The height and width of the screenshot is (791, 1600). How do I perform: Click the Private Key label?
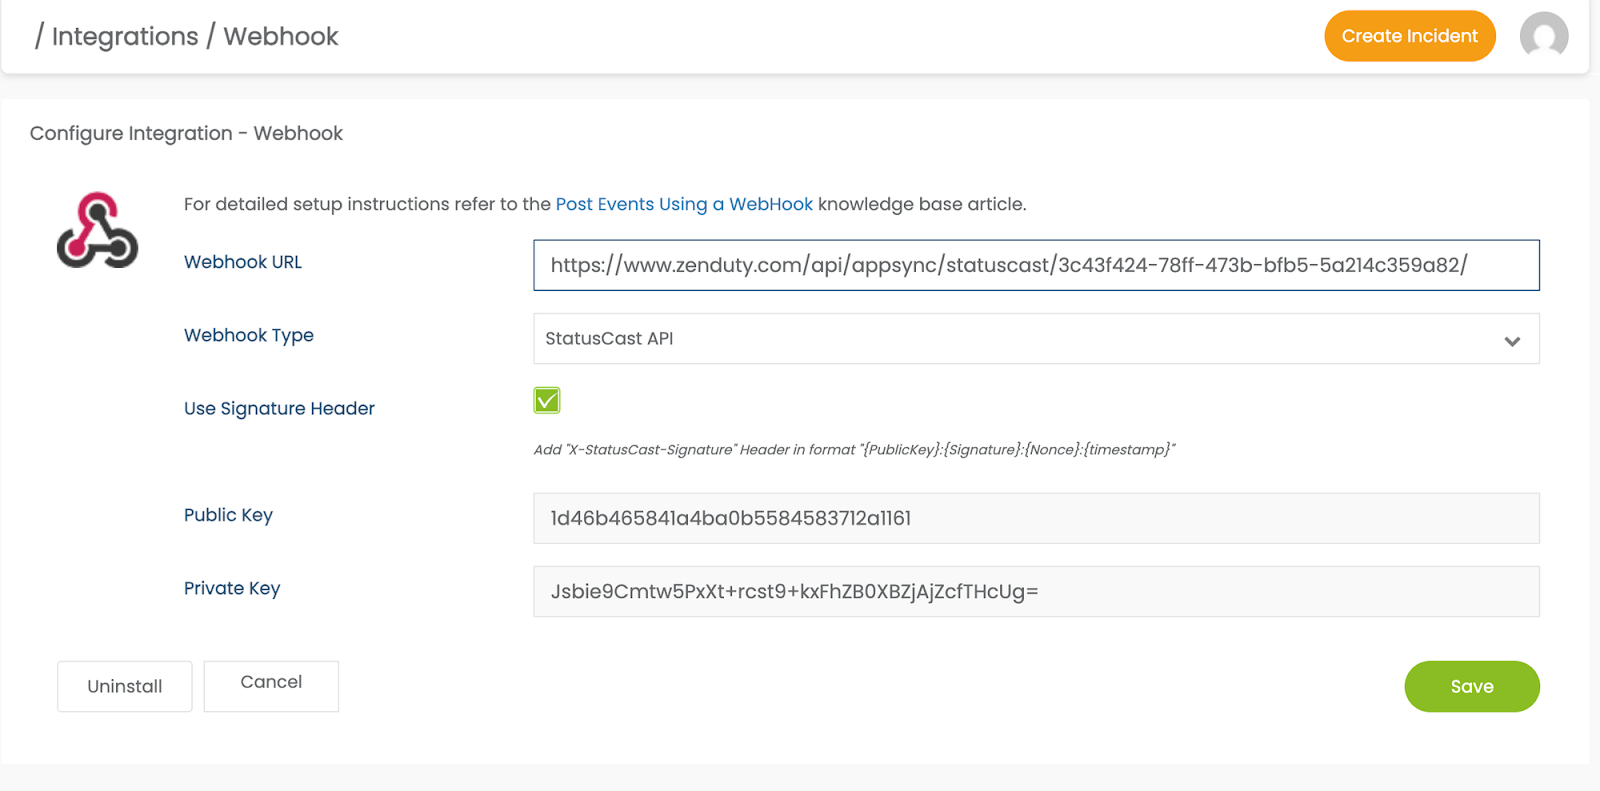pyautogui.click(x=232, y=588)
